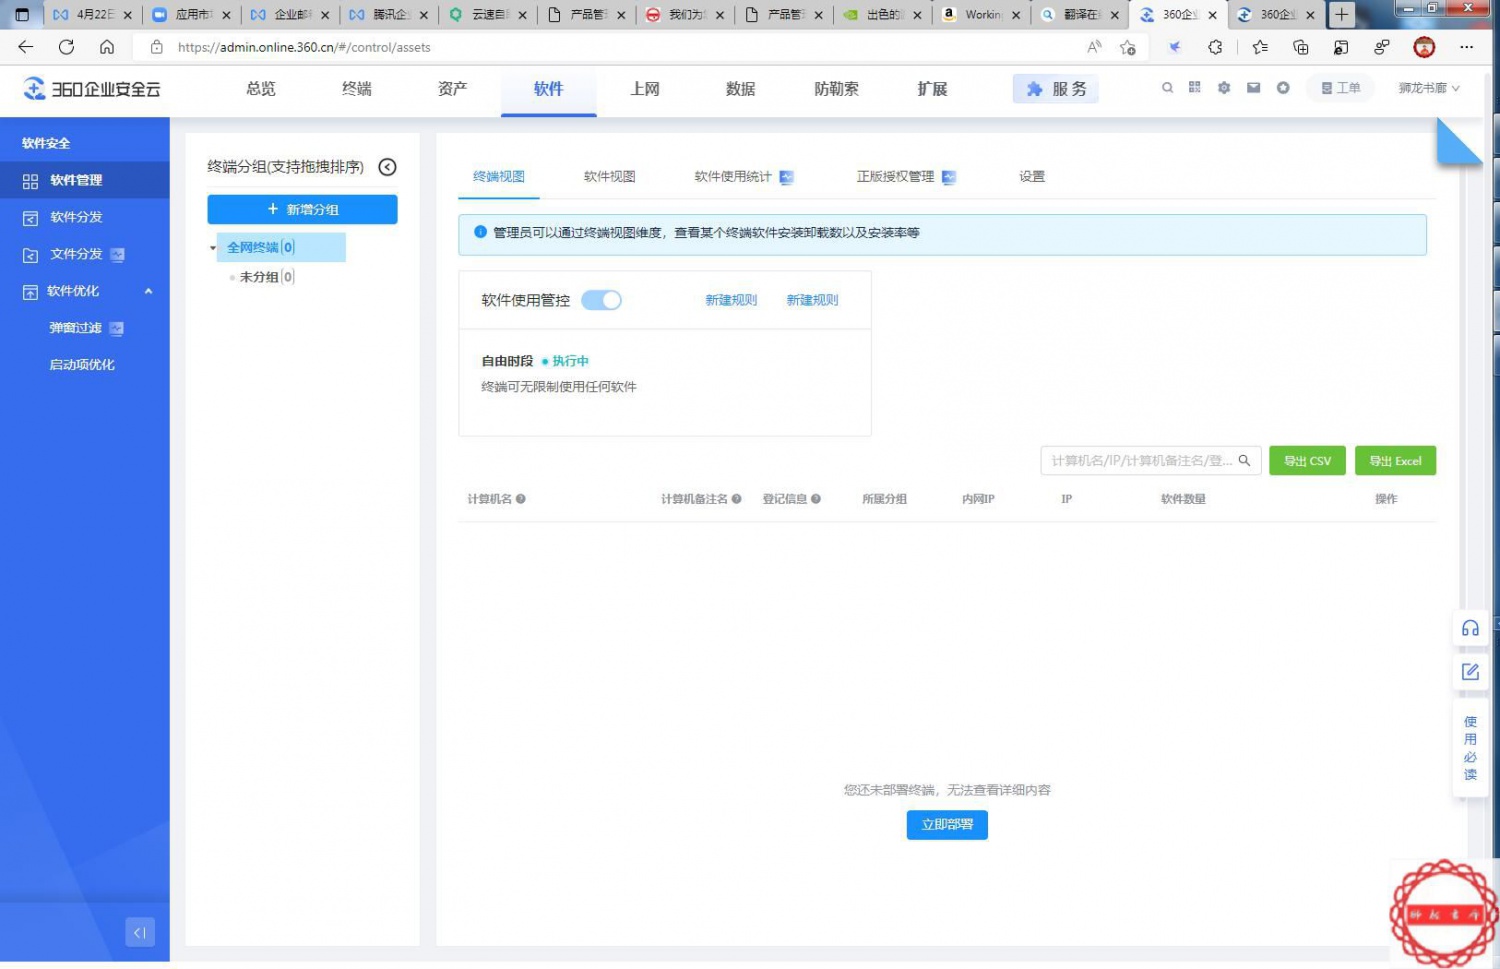This screenshot has width=1500, height=969.
Task: Click the browser Home icon
Action: pyautogui.click(x=107, y=47)
